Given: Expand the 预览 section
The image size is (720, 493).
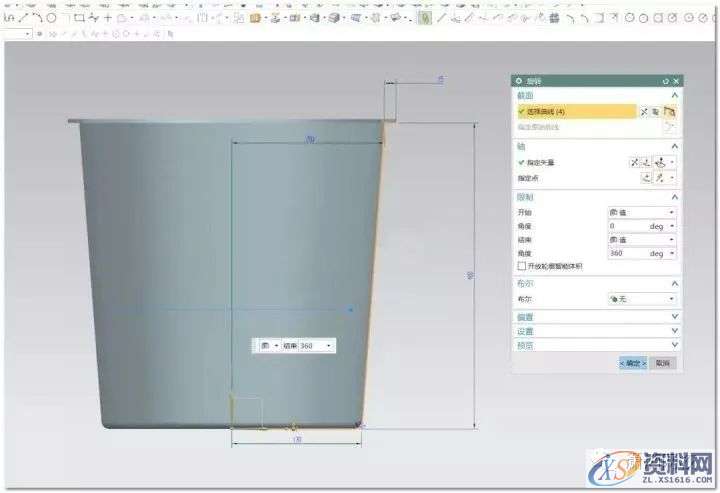Looking at the screenshot, I should tap(675, 344).
